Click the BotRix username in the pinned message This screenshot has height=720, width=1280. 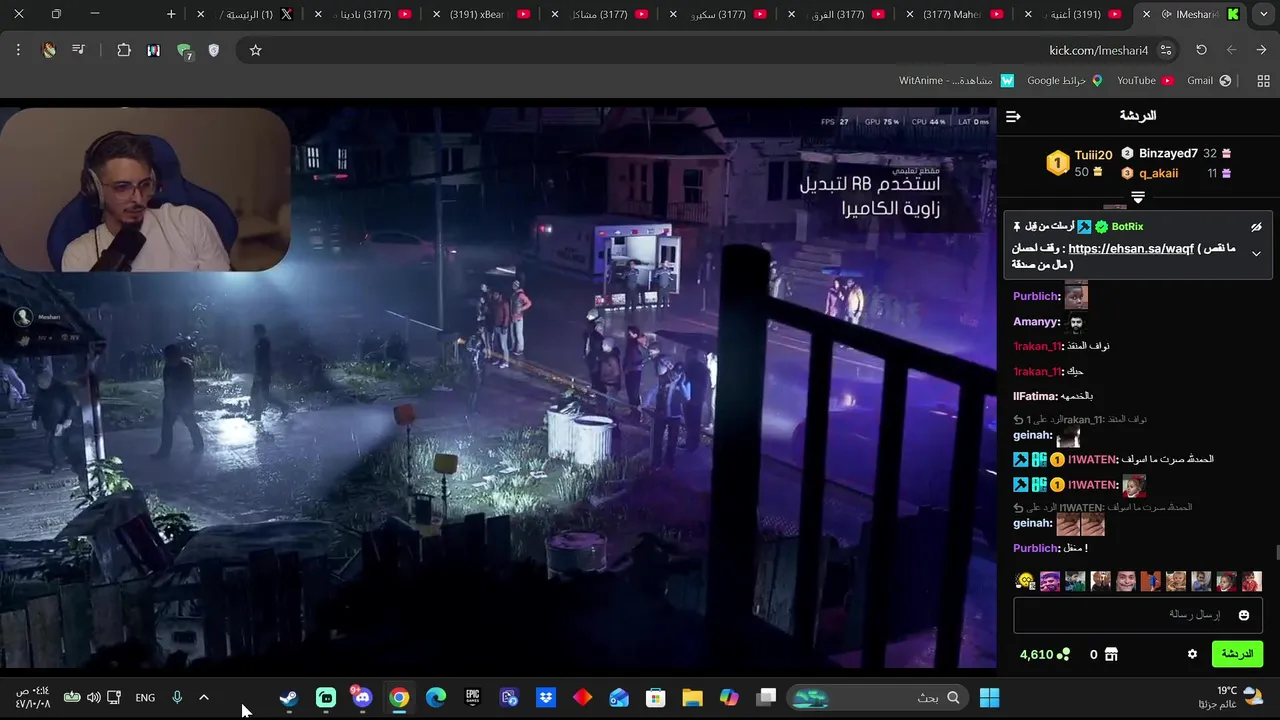point(1127,227)
